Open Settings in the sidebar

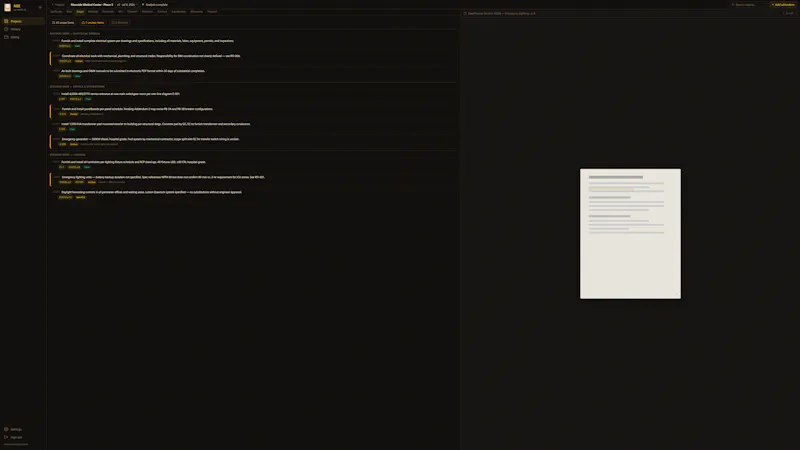tap(22, 430)
